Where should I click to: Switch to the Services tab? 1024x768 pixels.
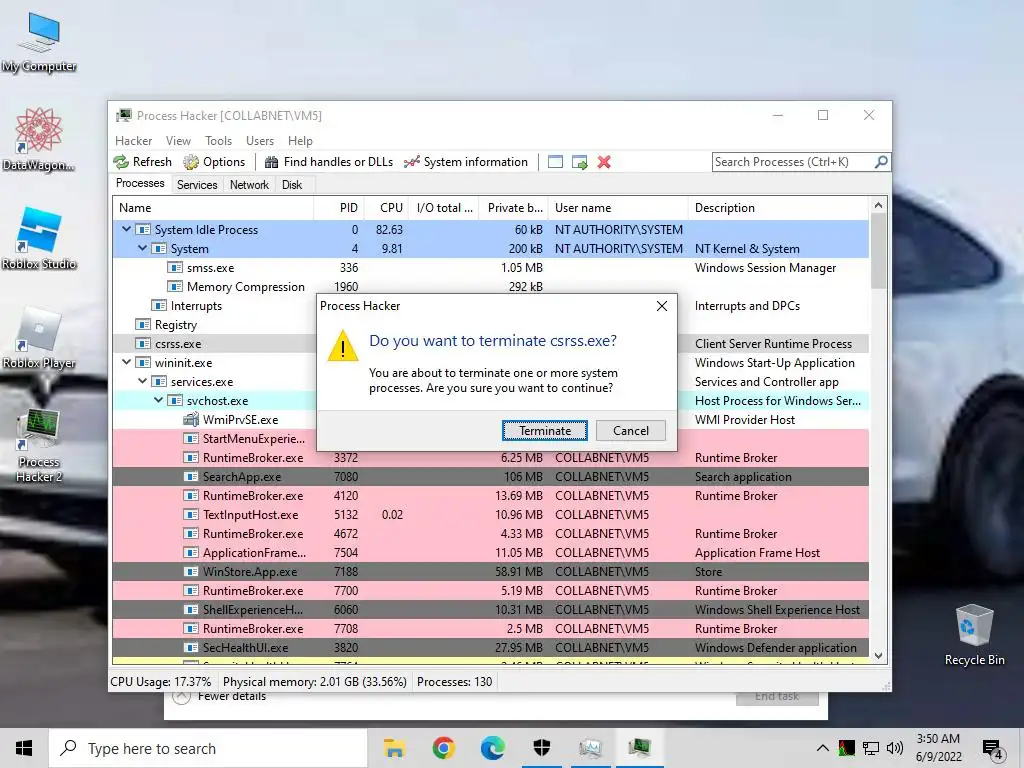(197, 185)
